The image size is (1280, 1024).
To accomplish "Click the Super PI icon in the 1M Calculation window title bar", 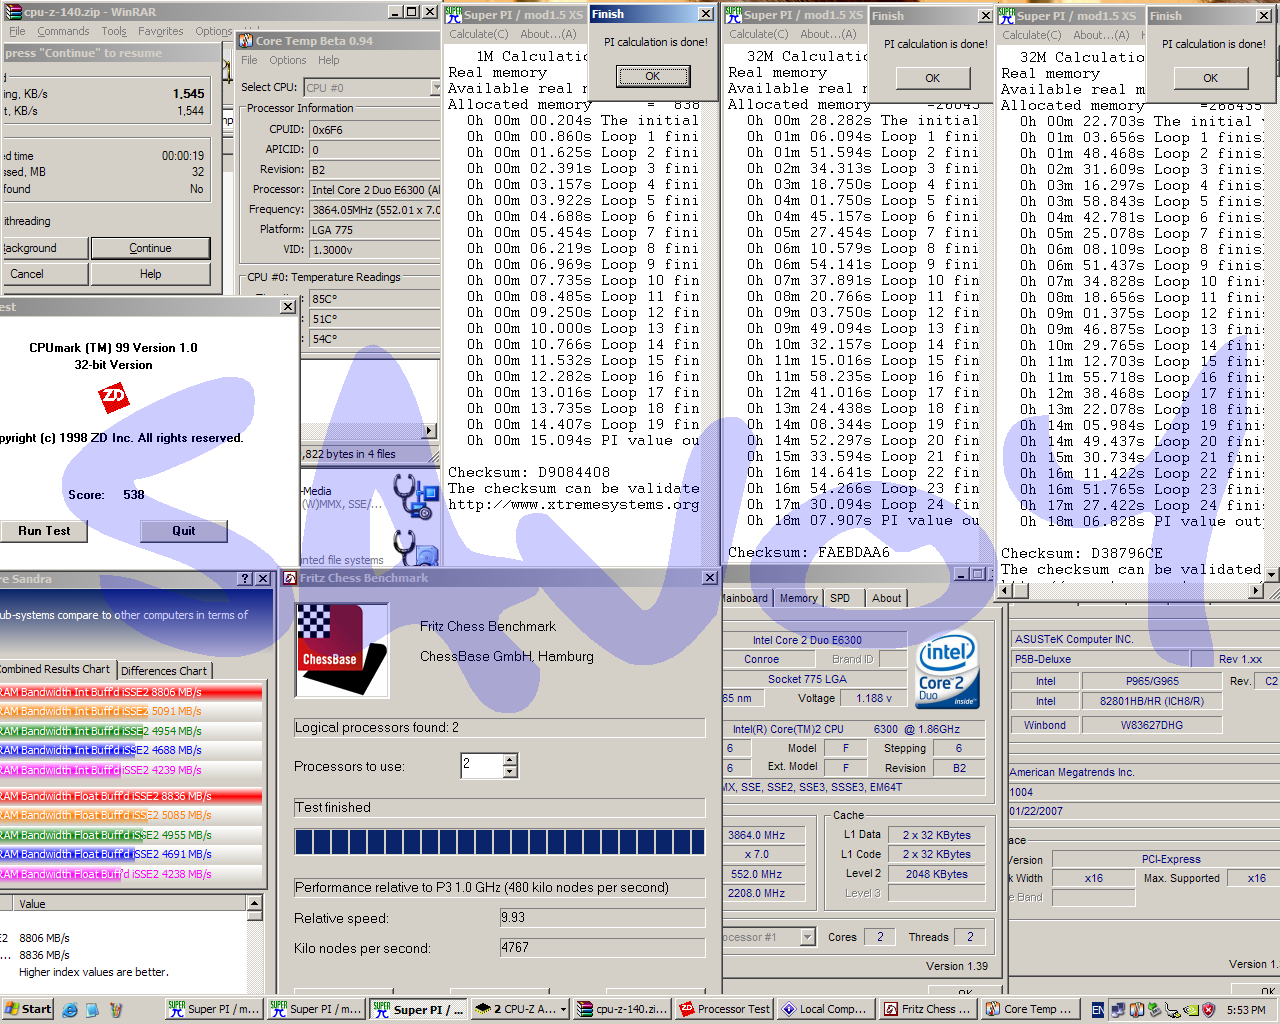I will click(453, 14).
